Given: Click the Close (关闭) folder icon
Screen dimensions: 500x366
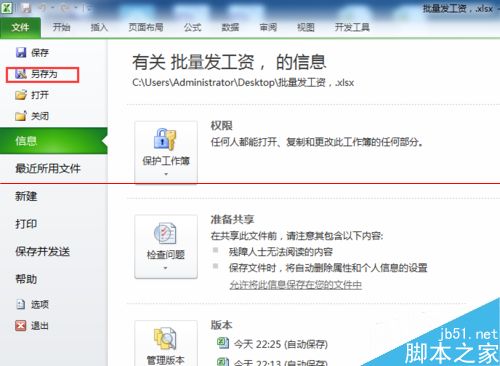Looking at the screenshot, I should [21, 116].
